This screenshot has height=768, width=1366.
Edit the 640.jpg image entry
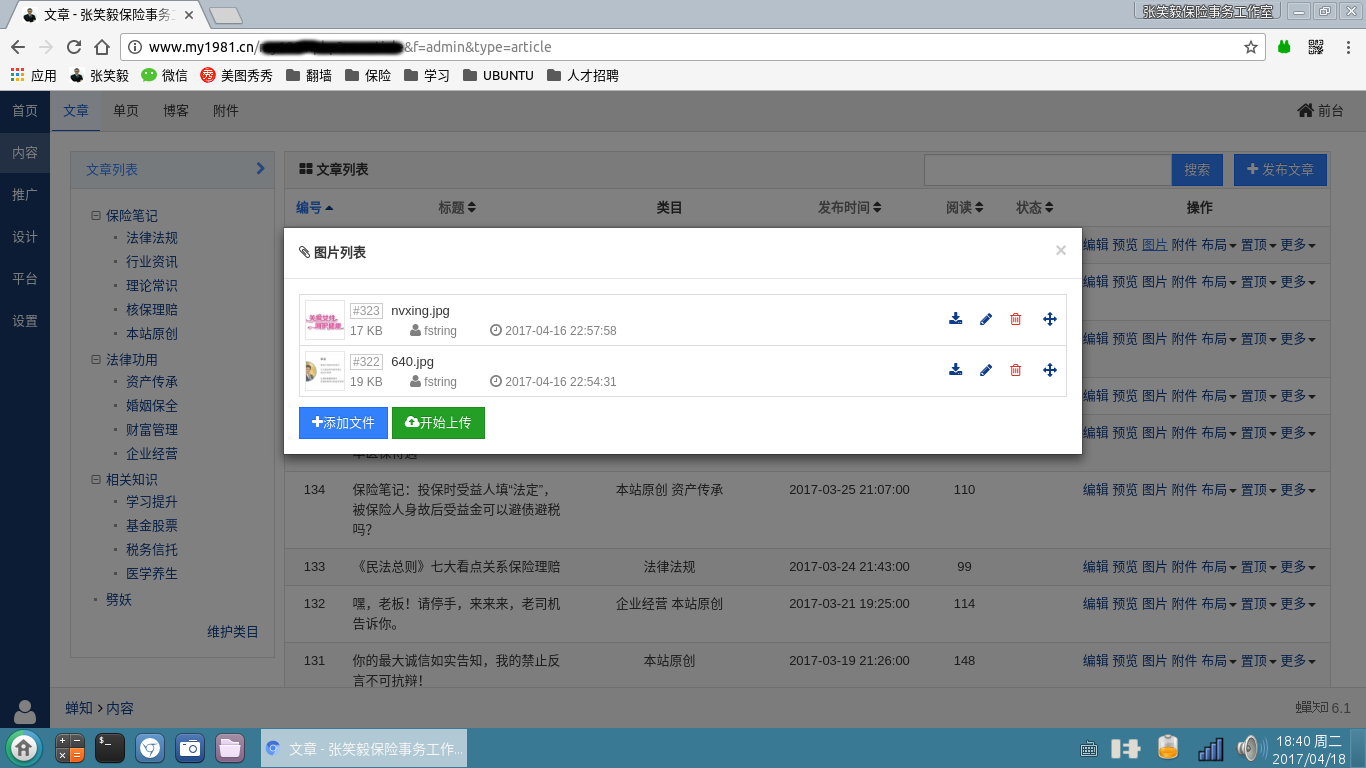[986, 370]
